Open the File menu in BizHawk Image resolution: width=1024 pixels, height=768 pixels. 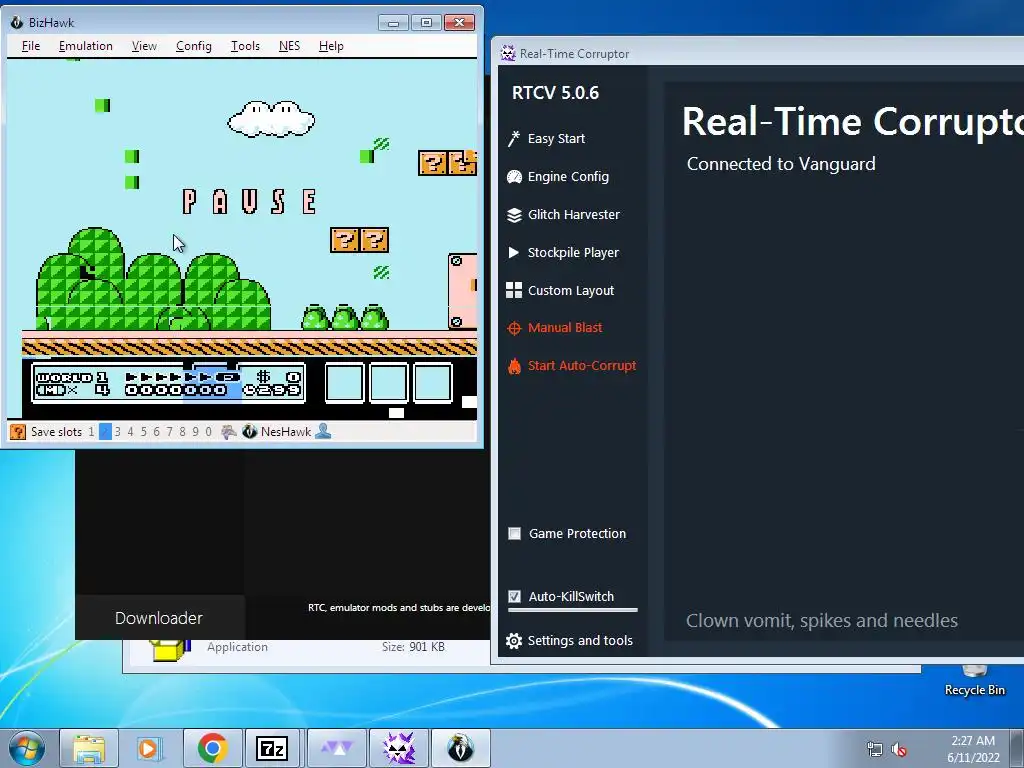31,46
